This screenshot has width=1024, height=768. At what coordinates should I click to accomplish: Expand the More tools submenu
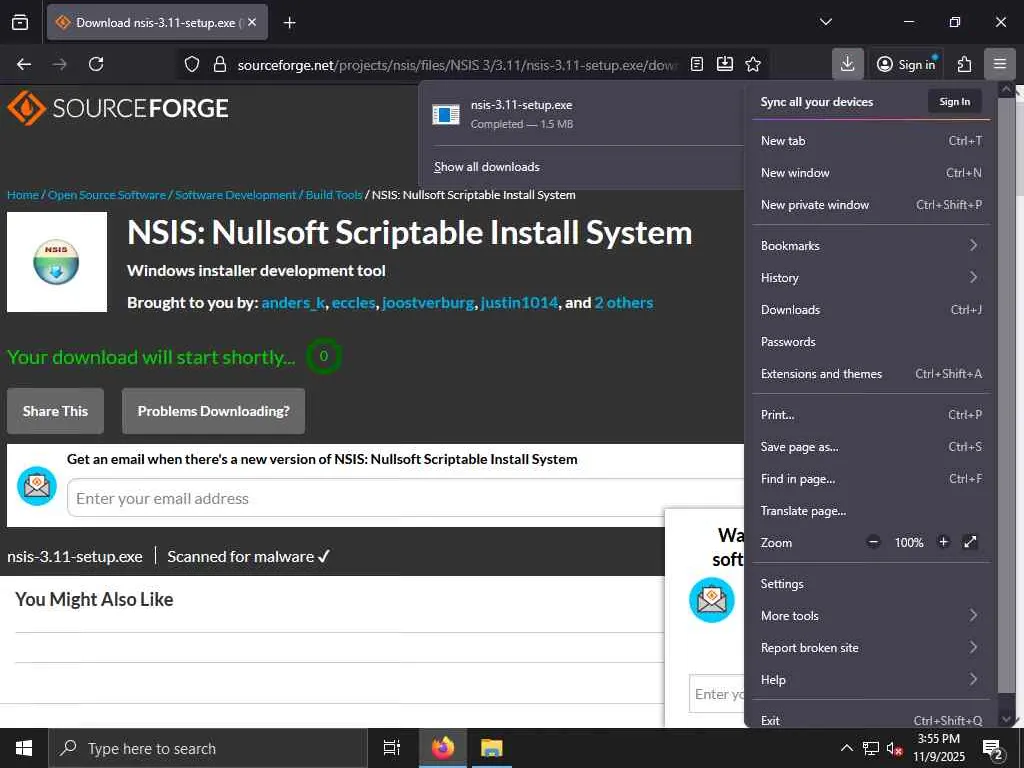coord(871,616)
